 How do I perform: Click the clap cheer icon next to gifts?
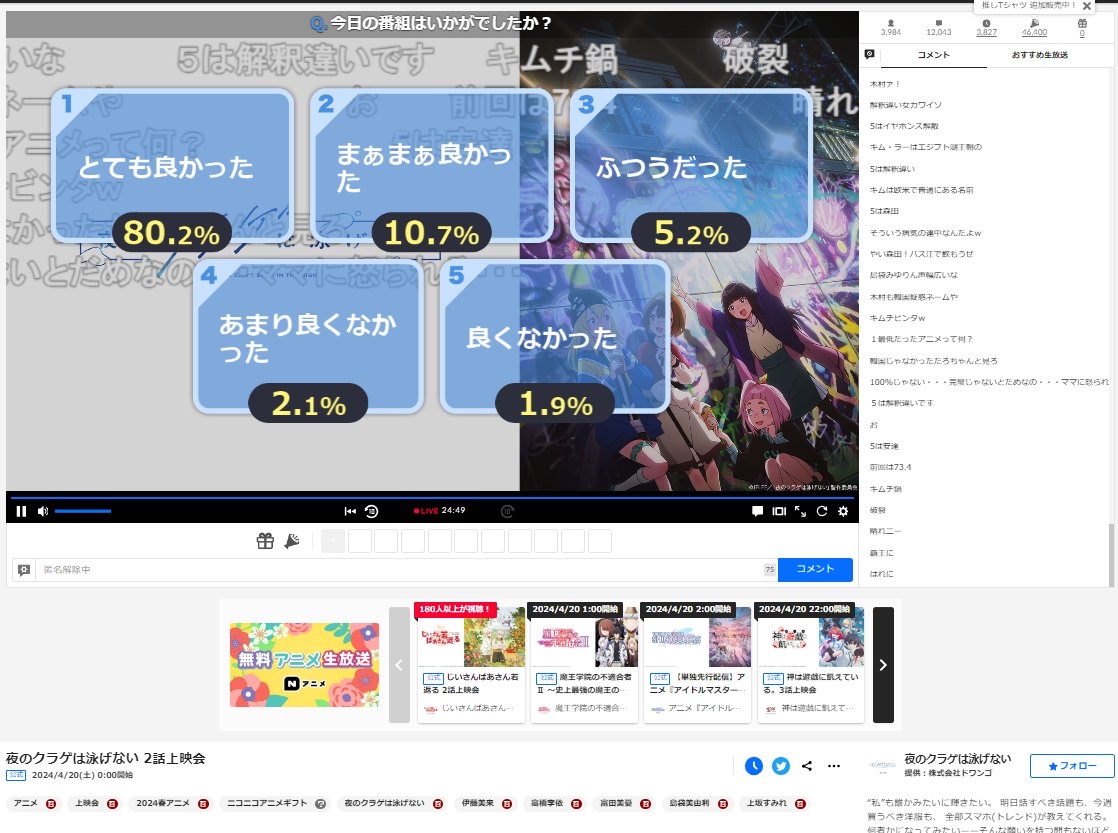coord(290,540)
